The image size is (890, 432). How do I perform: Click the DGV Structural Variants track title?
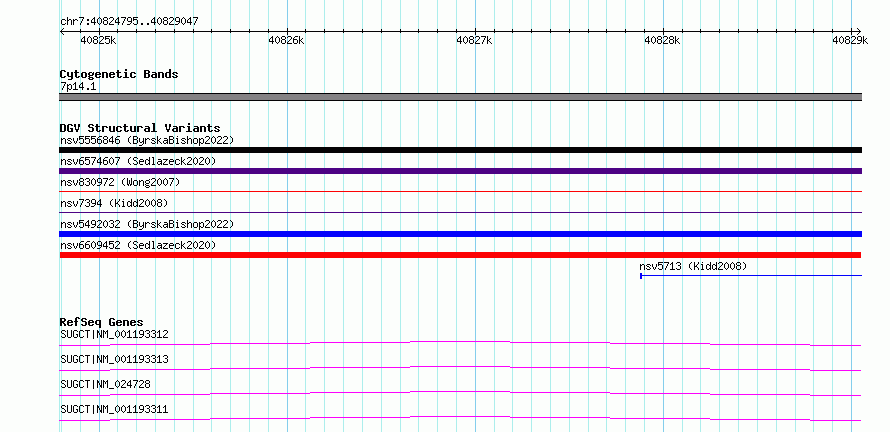(140, 128)
